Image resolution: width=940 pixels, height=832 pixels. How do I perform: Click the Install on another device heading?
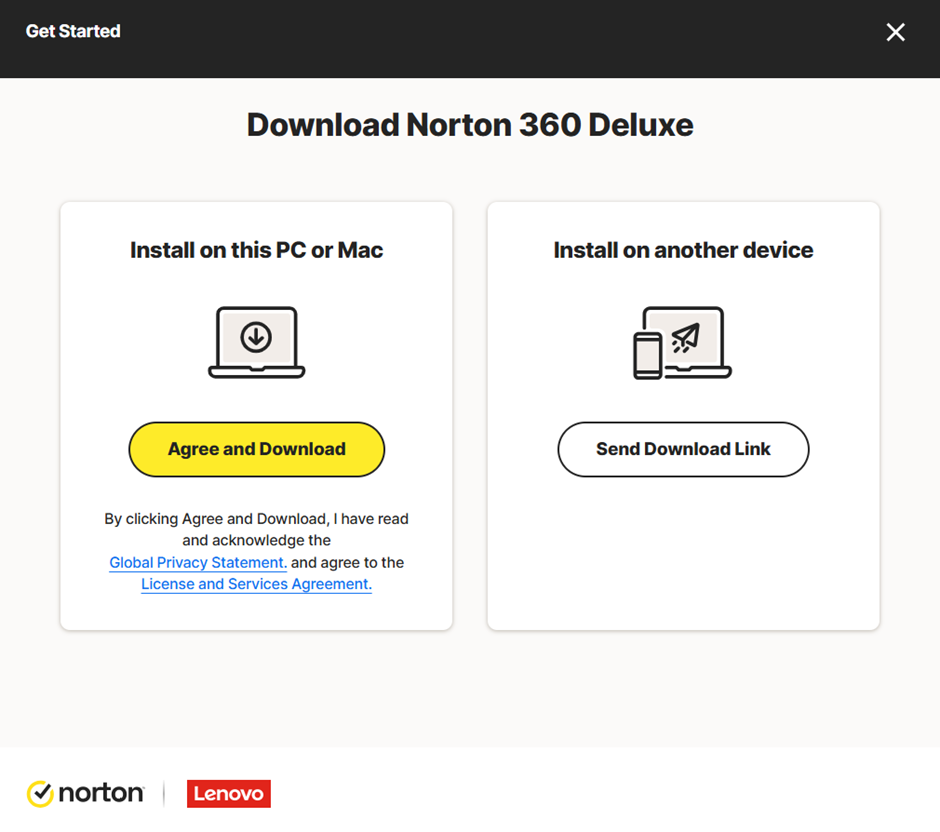[x=683, y=250]
